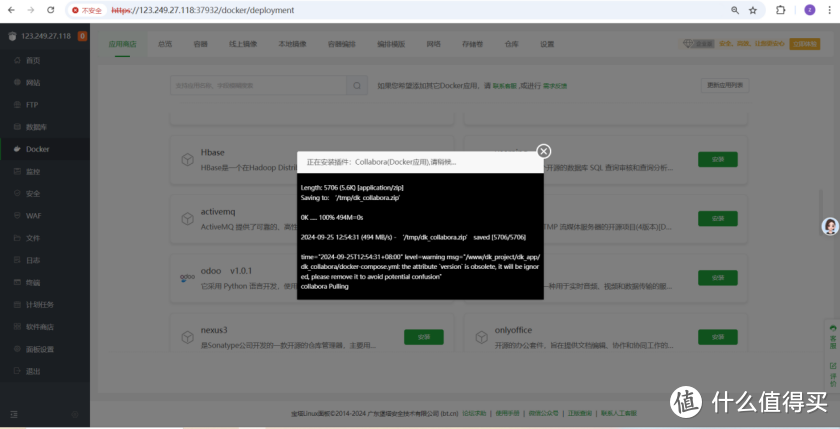Open the 日志 logs sidebar icon
840x429 pixels.
pos(17,260)
